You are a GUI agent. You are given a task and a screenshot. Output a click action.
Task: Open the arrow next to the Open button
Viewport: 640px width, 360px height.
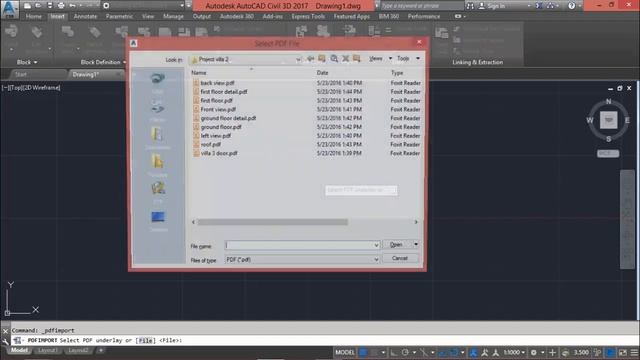(x=416, y=244)
